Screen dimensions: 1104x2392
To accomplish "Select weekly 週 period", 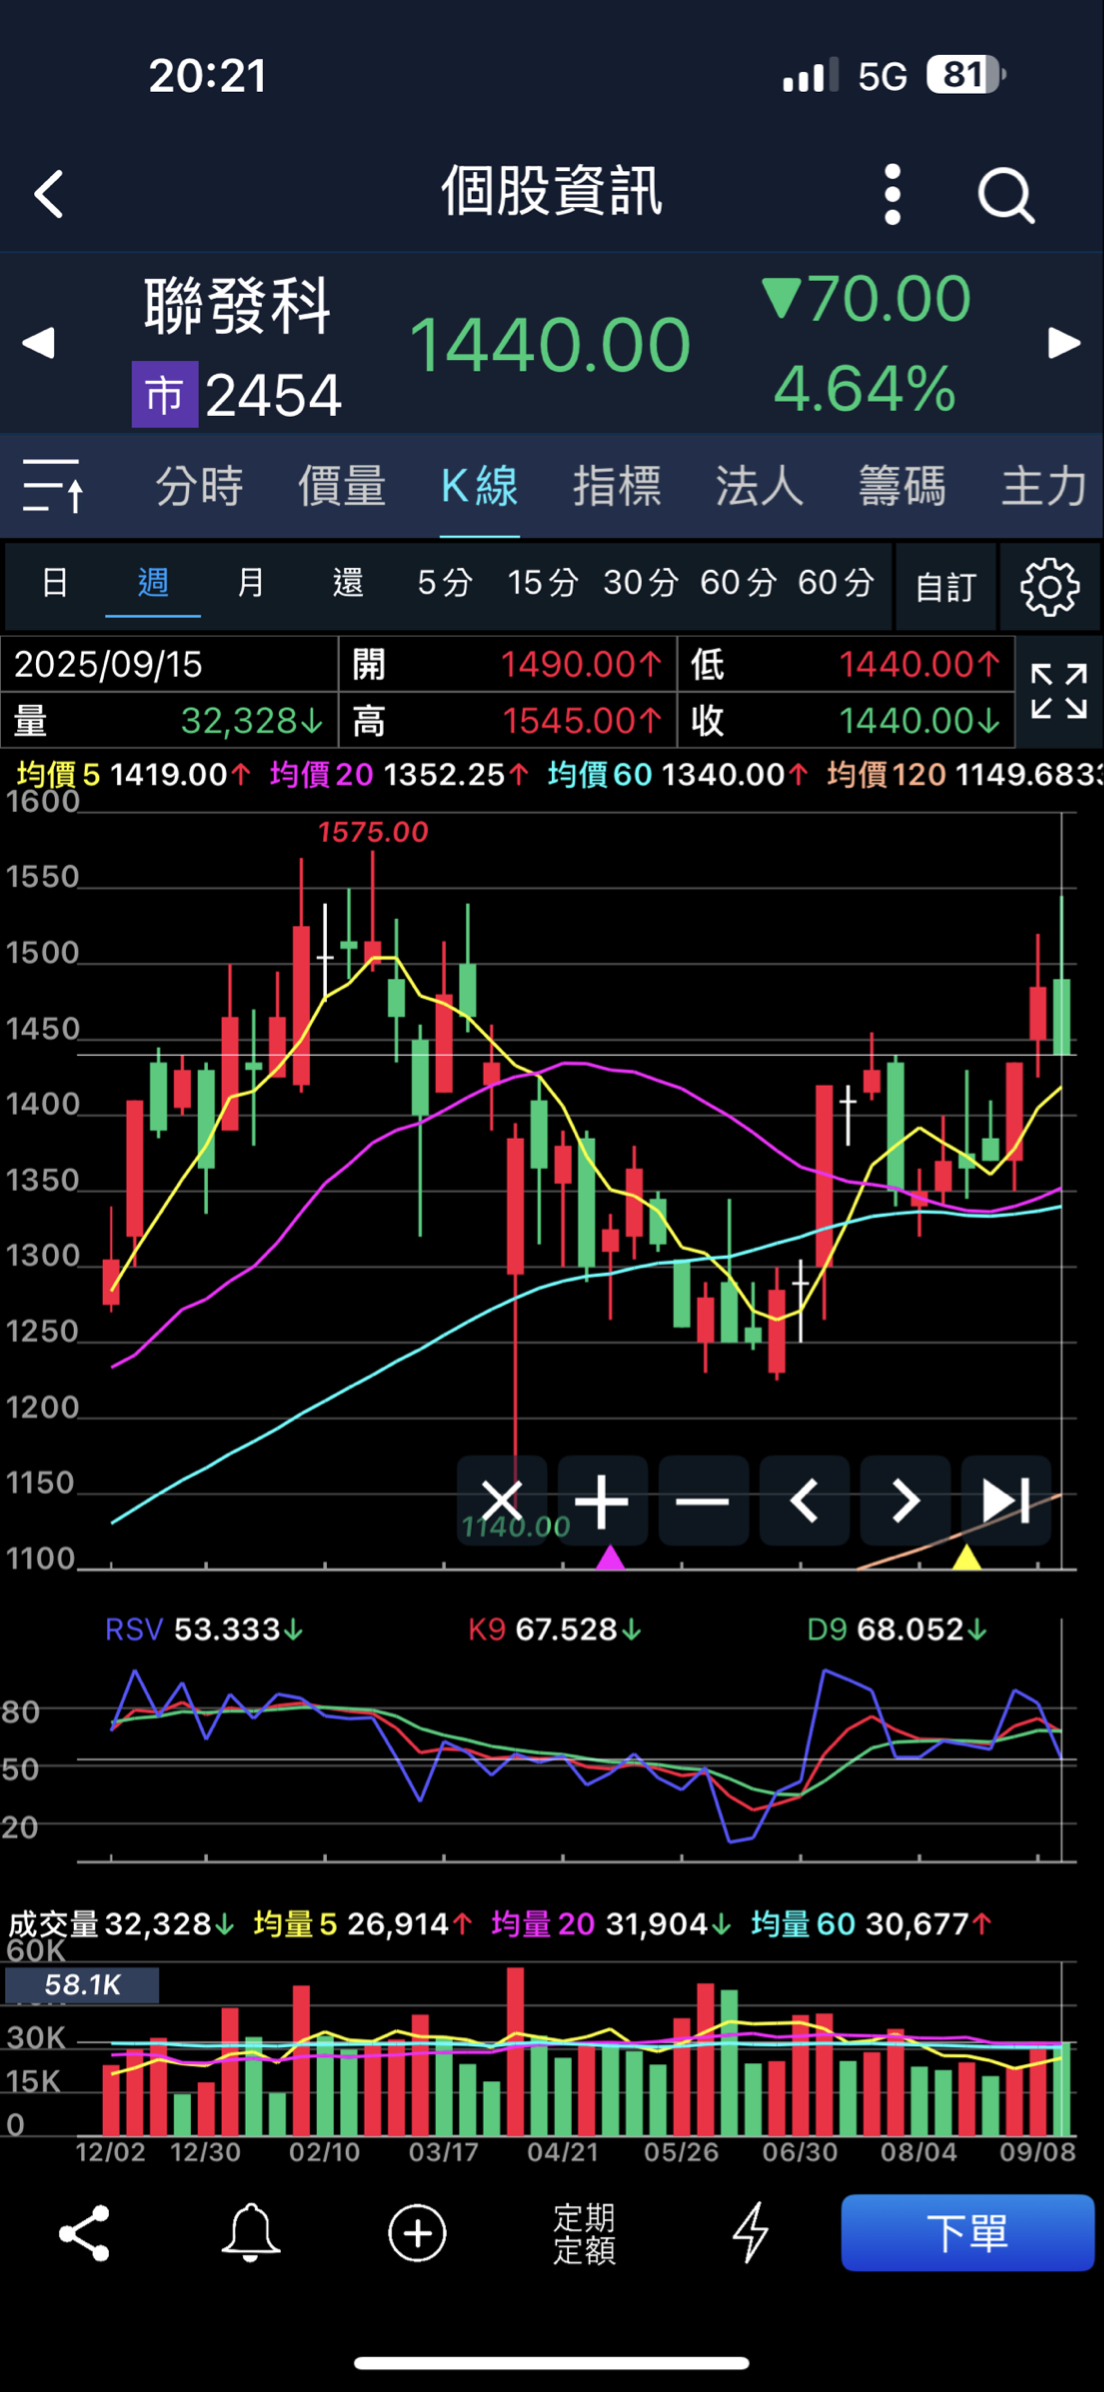I will [153, 582].
